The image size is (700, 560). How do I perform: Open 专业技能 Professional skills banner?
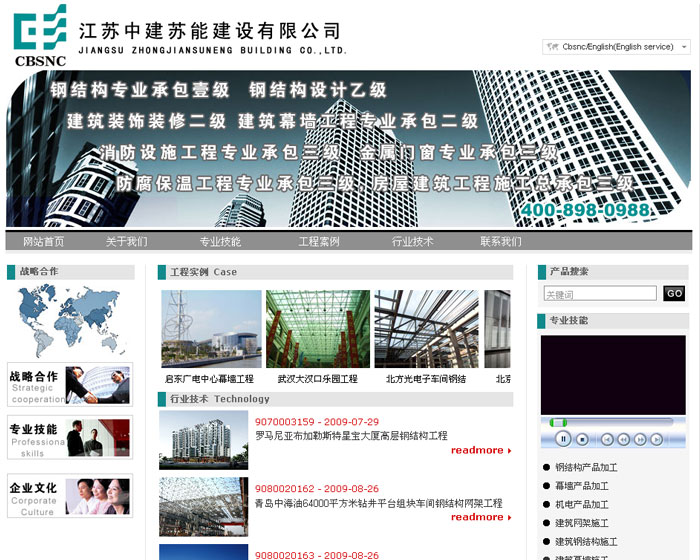point(70,437)
